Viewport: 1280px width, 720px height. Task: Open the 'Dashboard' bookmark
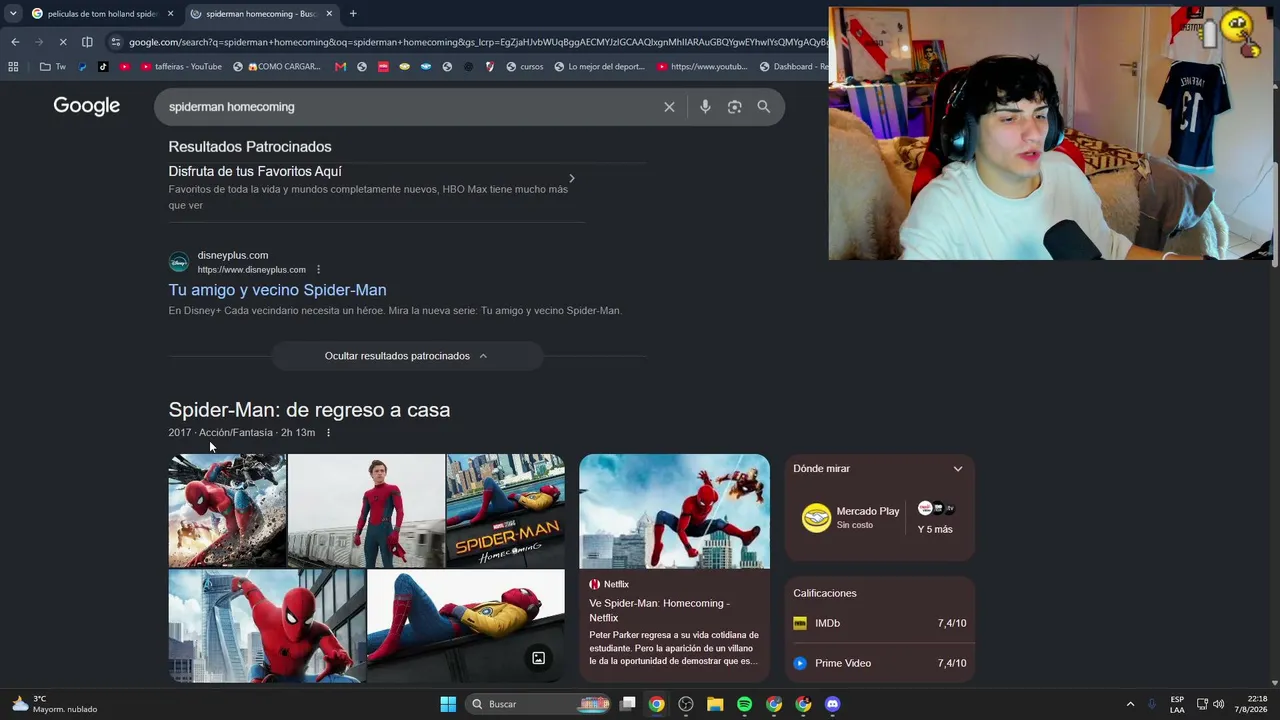[793, 67]
